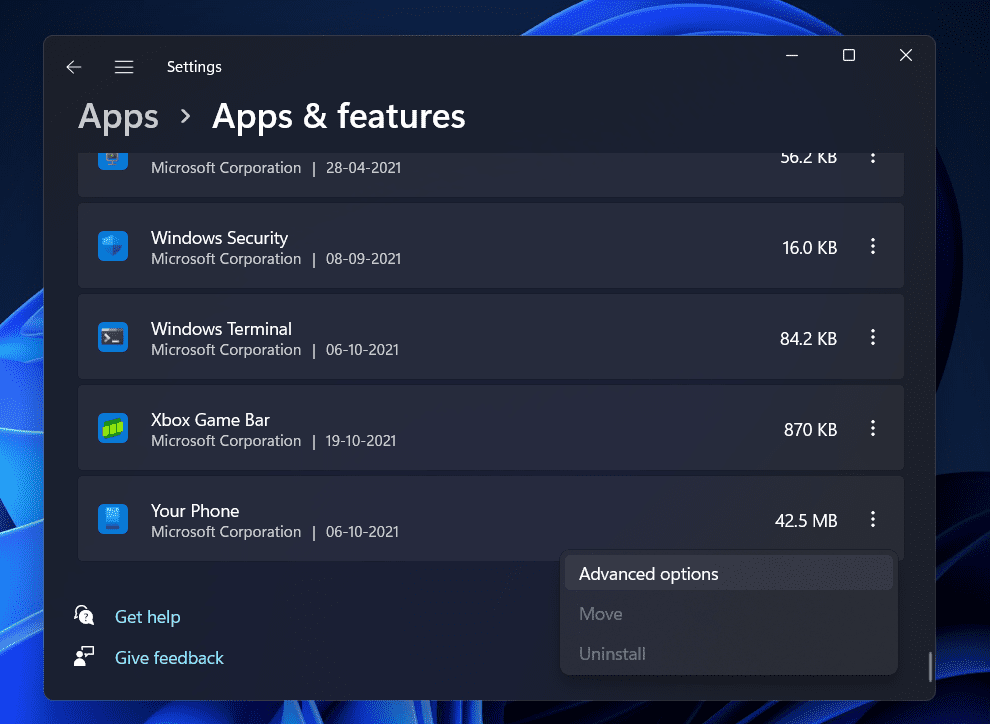This screenshot has height=724, width=990.
Task: Open the hamburger navigation menu
Action: 124,67
